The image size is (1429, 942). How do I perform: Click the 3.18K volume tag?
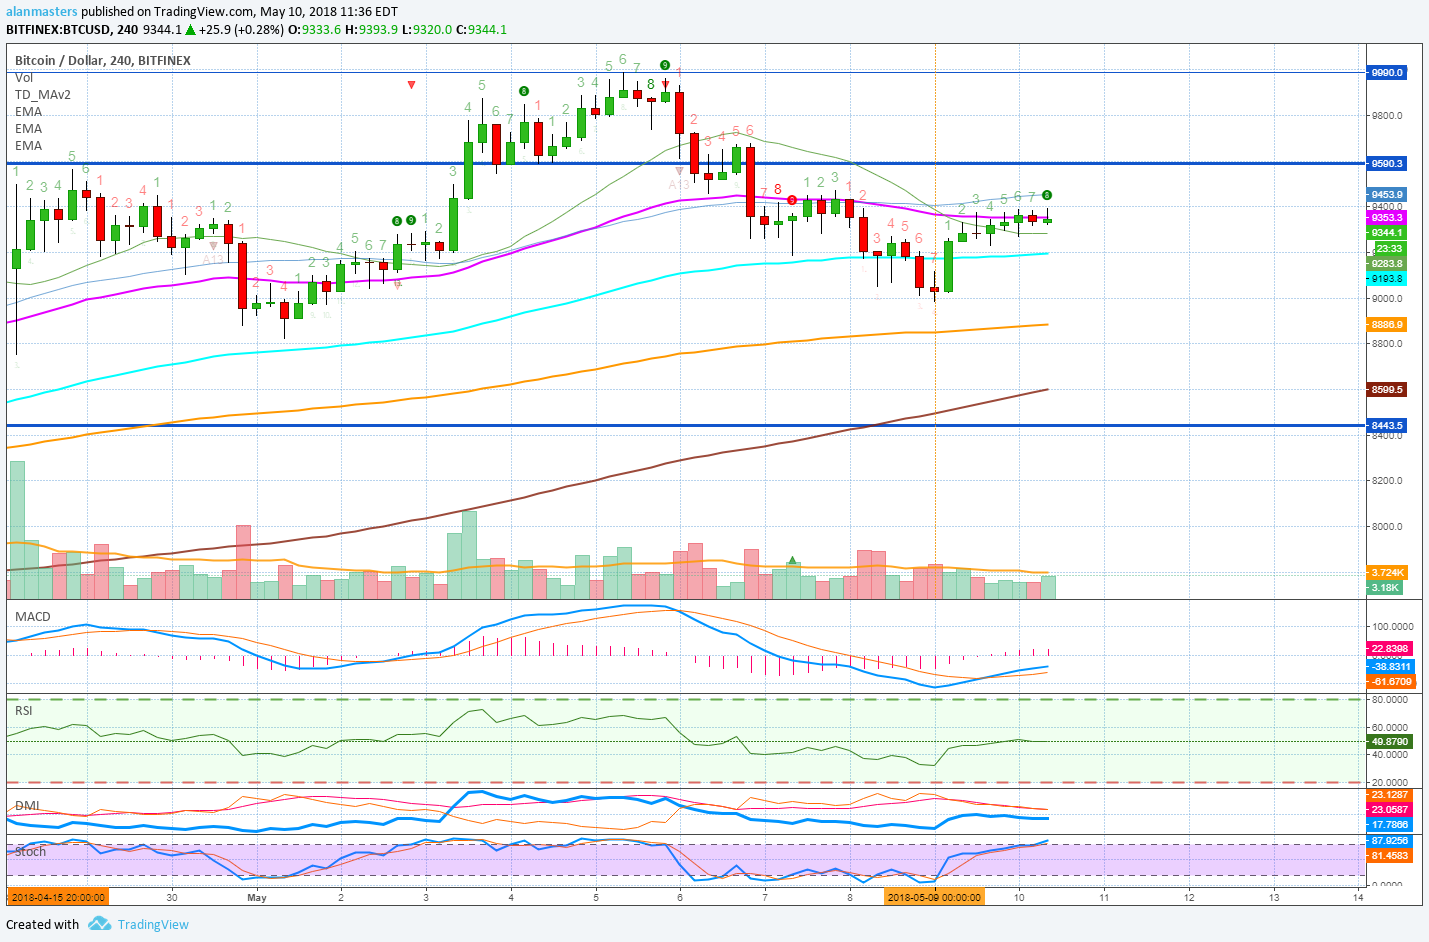(x=1385, y=587)
